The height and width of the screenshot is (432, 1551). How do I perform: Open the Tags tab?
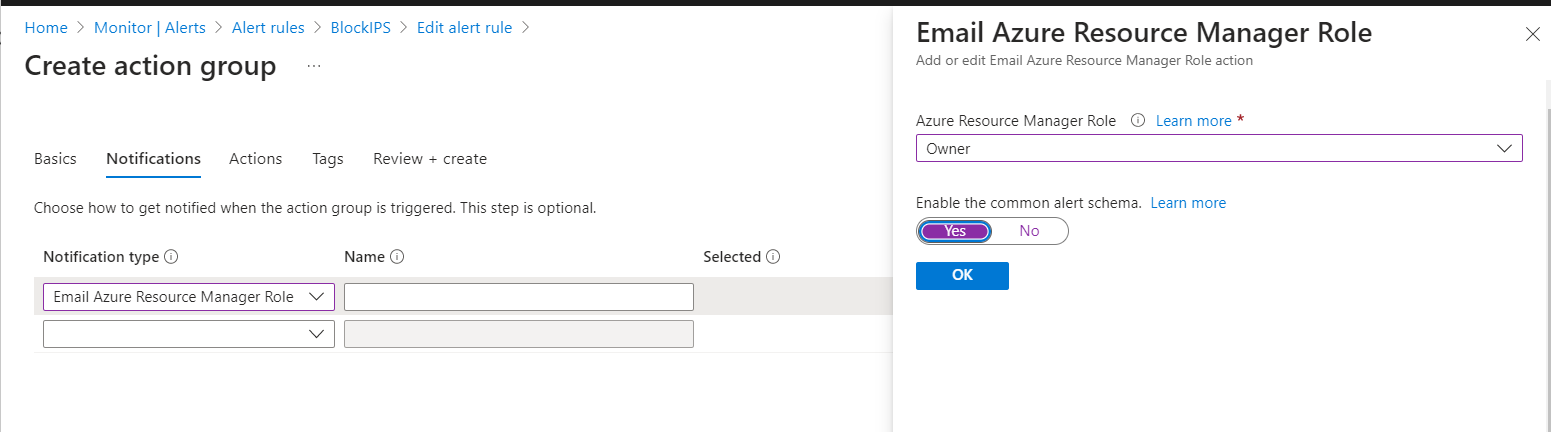tap(327, 158)
